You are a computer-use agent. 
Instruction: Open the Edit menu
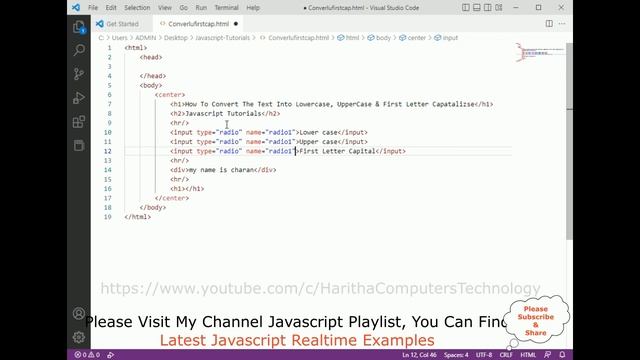pyautogui.click(x=111, y=8)
